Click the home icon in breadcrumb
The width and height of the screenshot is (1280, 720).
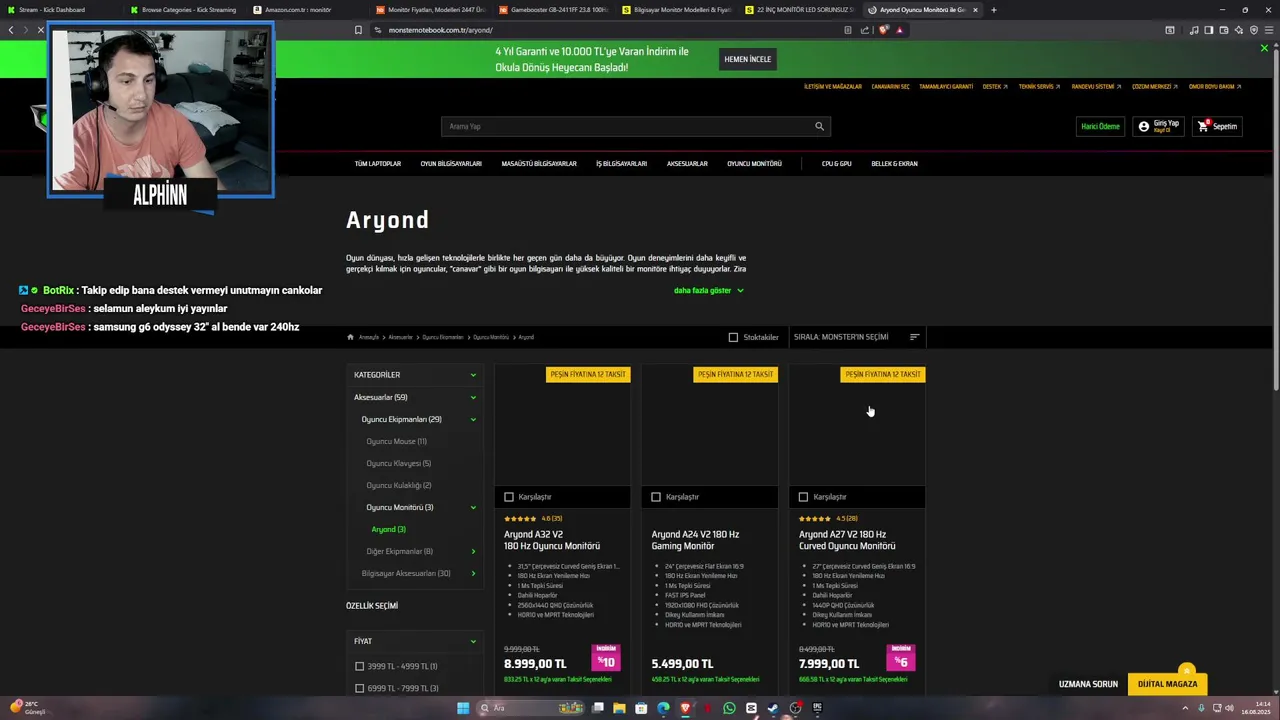pyautogui.click(x=350, y=337)
